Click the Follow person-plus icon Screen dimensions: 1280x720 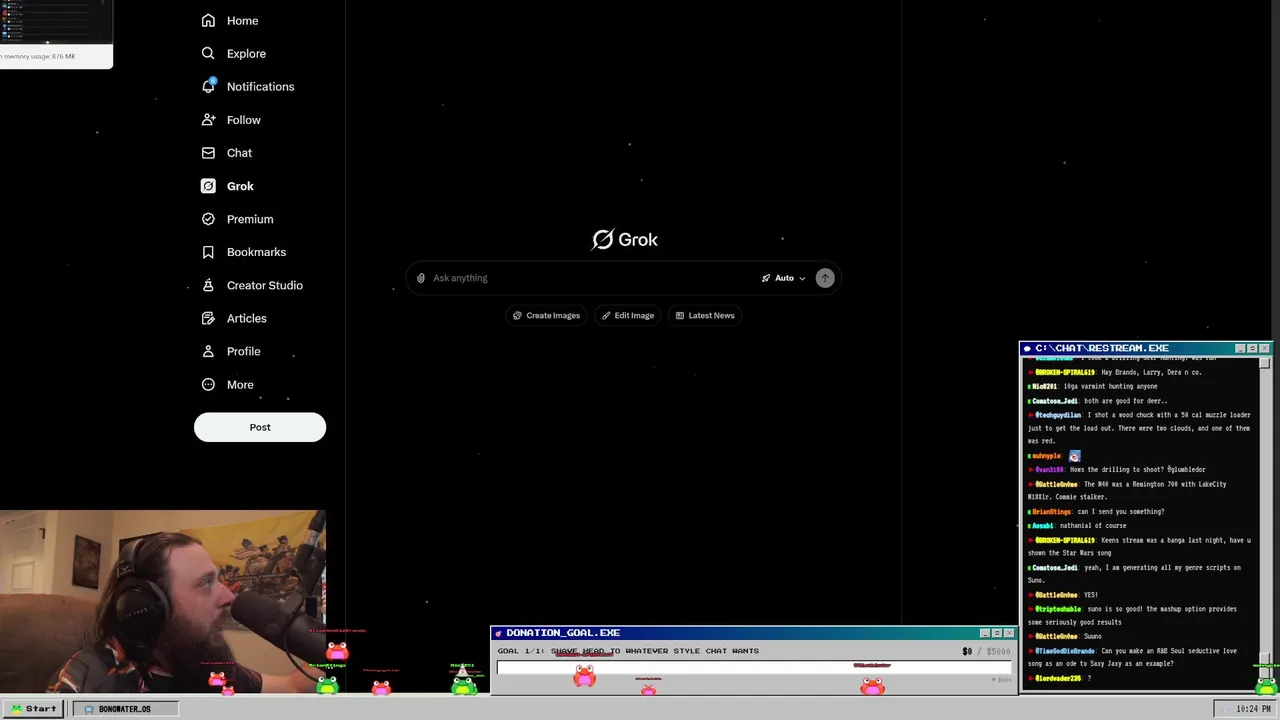tap(208, 119)
